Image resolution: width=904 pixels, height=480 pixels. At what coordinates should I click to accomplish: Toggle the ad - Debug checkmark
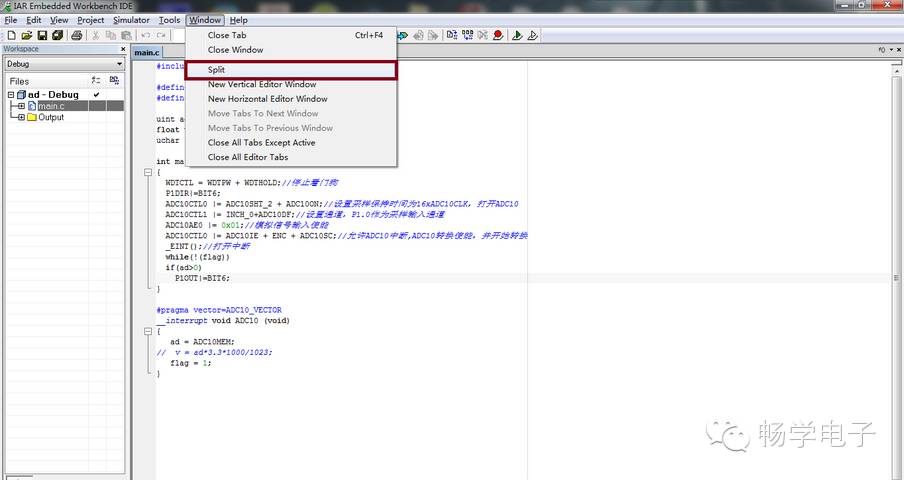[x=96, y=95]
